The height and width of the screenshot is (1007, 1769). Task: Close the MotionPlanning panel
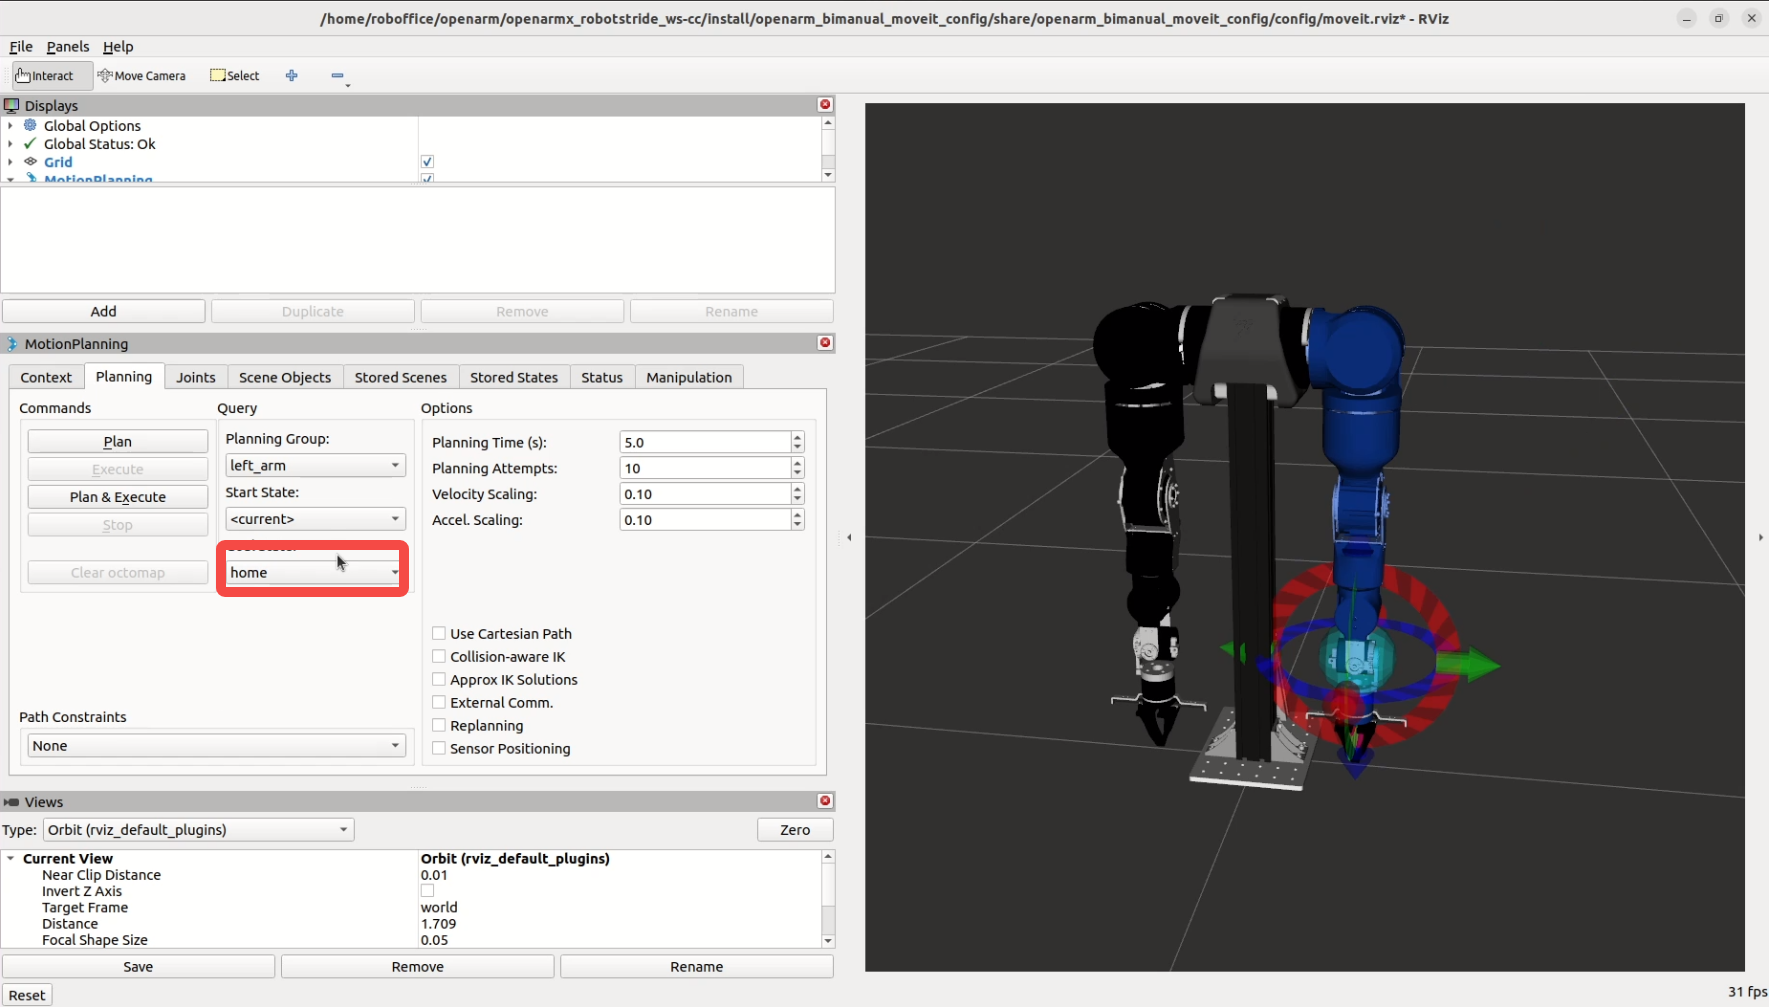(825, 343)
